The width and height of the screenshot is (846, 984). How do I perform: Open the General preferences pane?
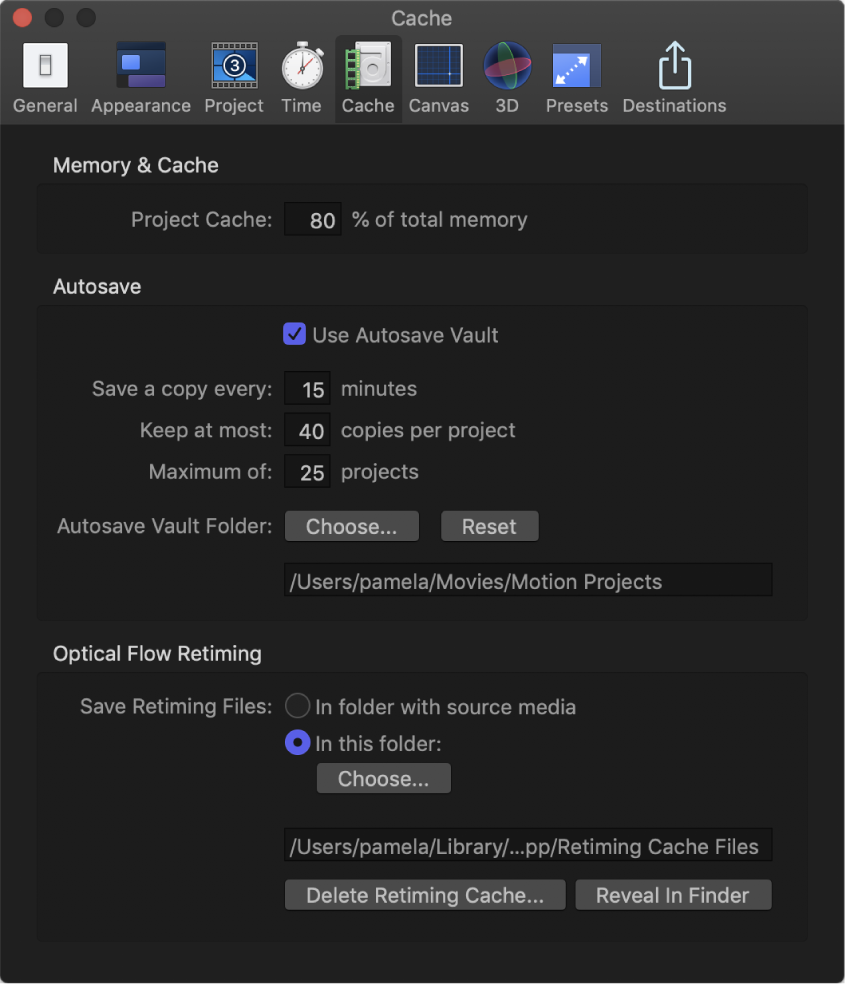pyautogui.click(x=44, y=78)
